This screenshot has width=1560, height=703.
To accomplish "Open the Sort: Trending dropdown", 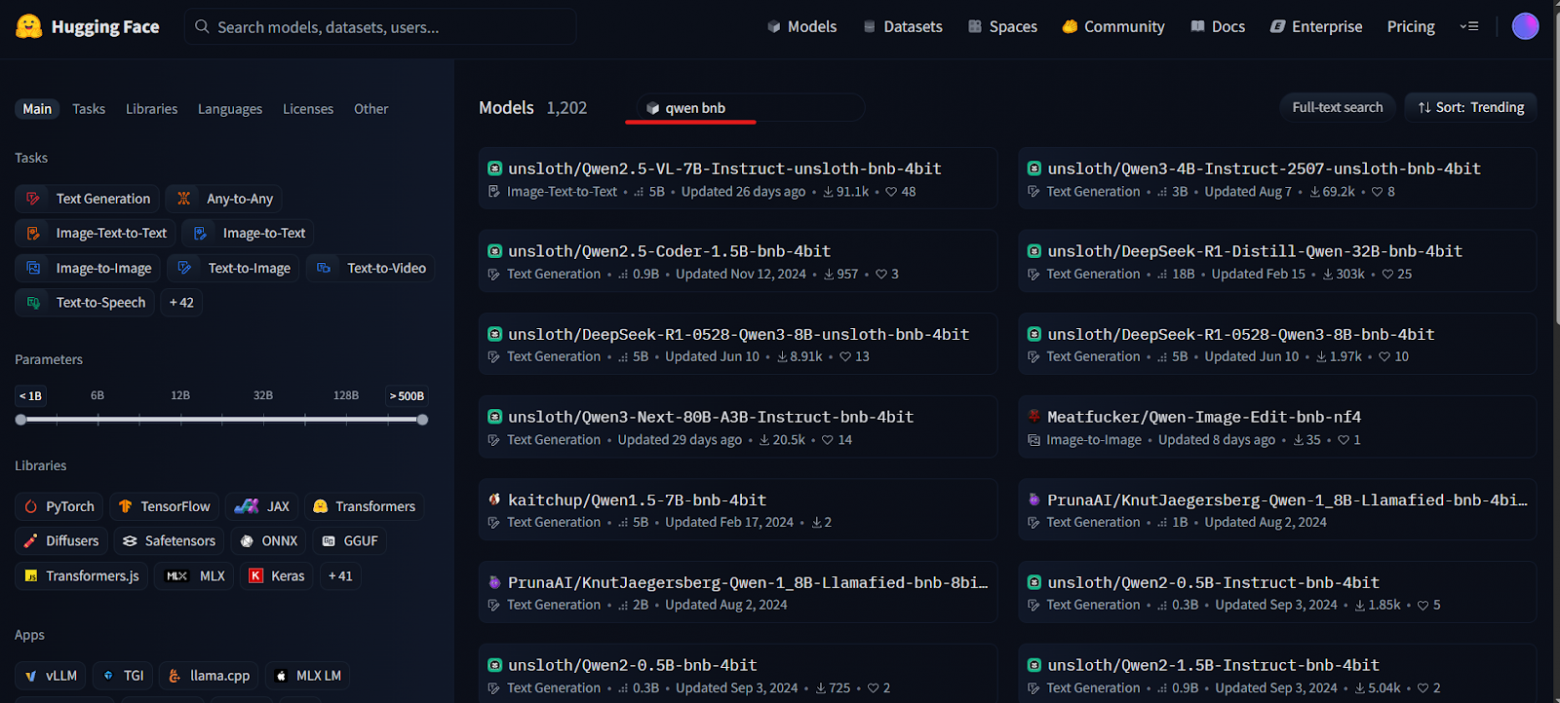I will click(x=1470, y=107).
